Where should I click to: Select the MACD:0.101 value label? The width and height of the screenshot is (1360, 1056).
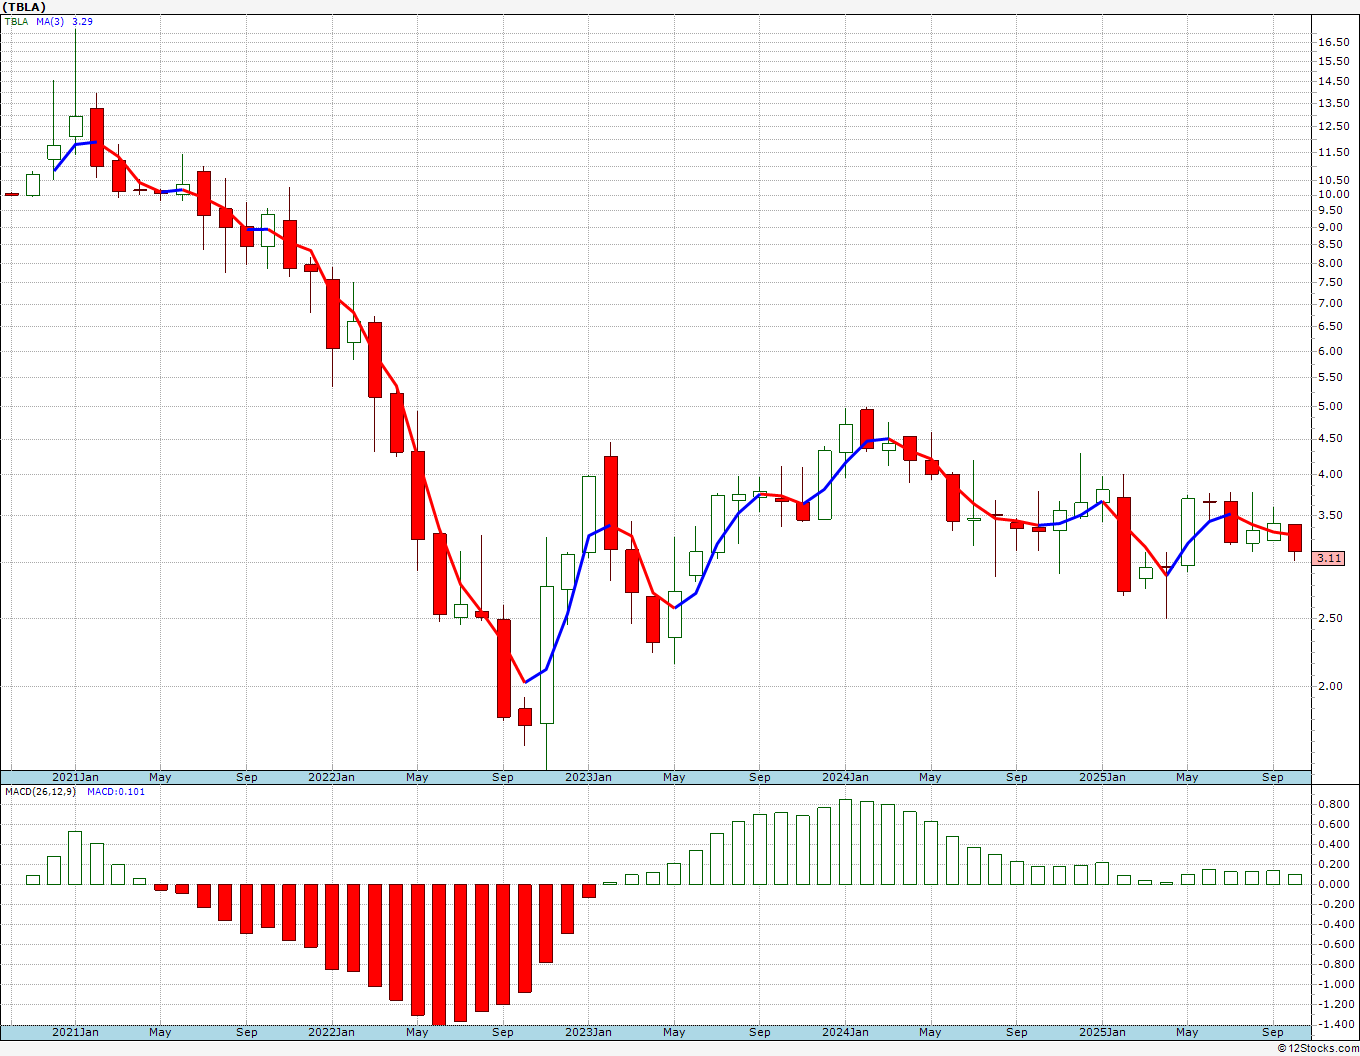click(x=116, y=792)
